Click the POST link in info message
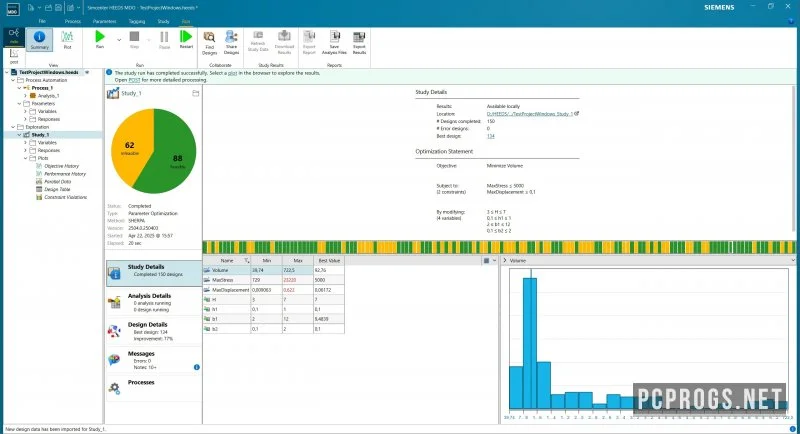Viewport: 800px width, 434px height. tap(134, 80)
